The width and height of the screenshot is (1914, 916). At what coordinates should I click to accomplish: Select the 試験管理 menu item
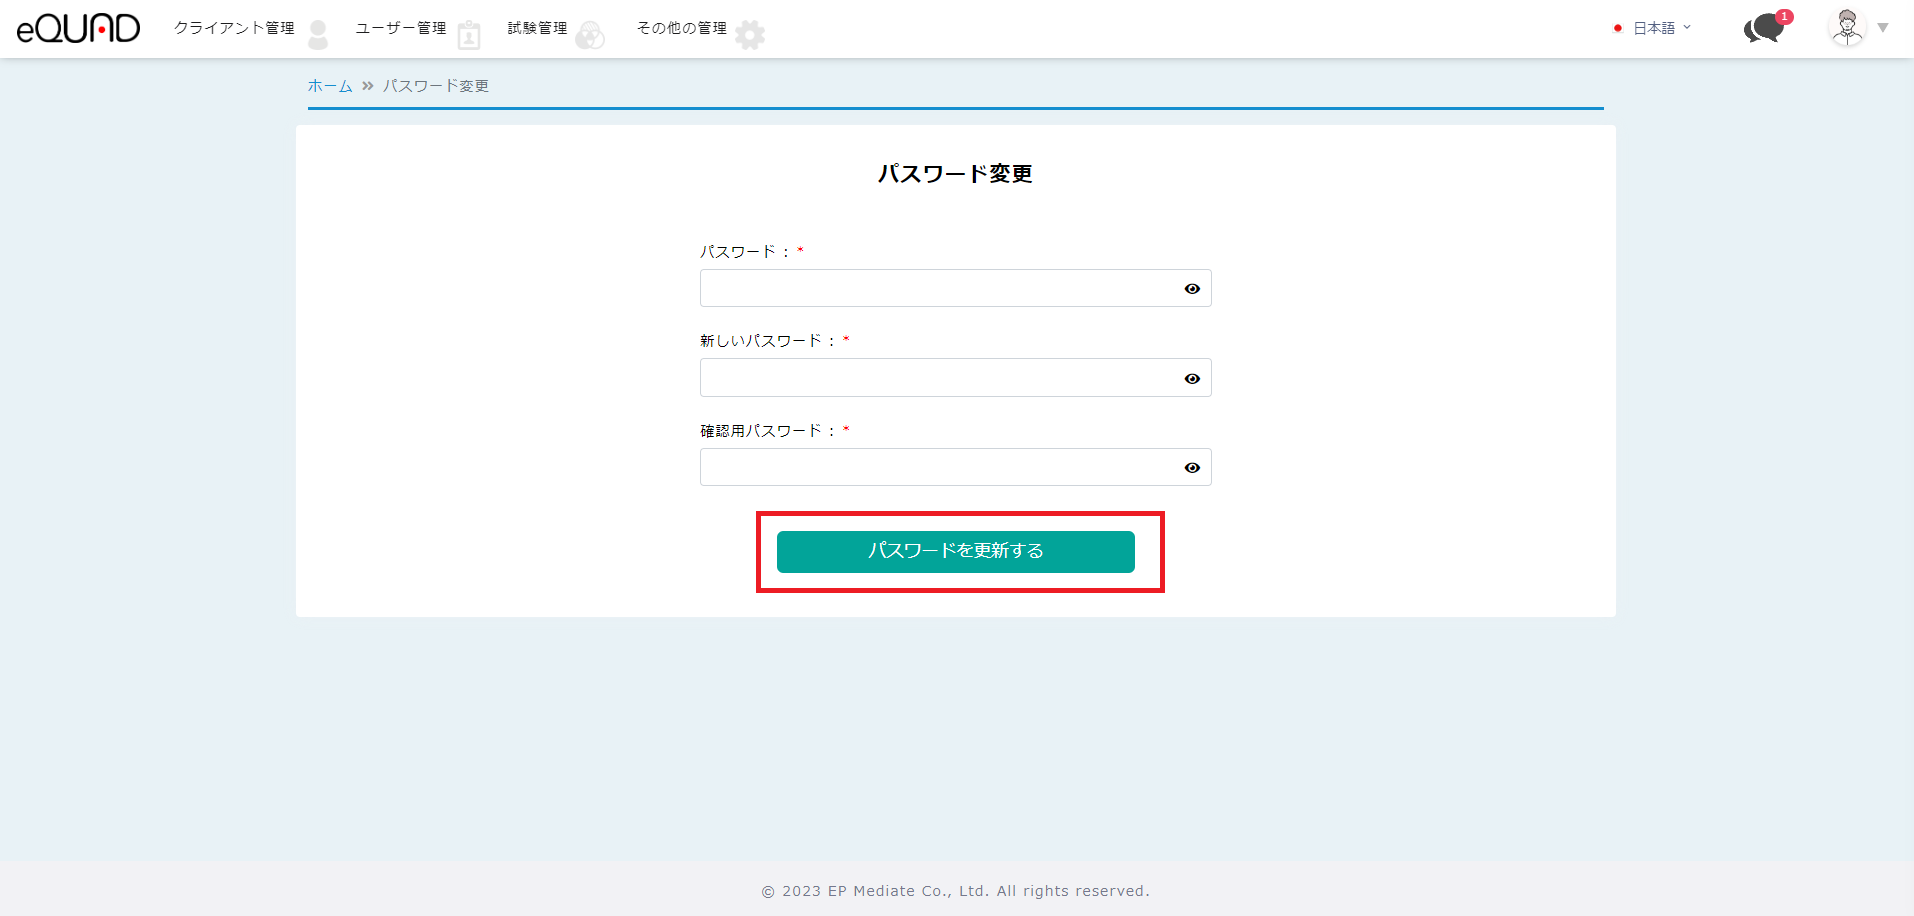(537, 28)
